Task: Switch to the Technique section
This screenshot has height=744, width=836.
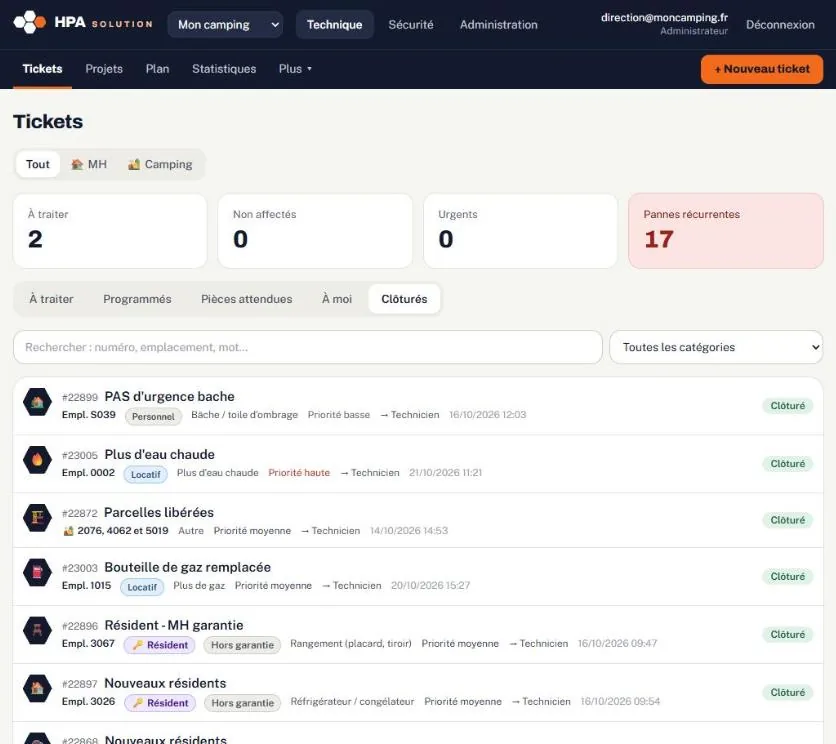Action: [x=334, y=25]
